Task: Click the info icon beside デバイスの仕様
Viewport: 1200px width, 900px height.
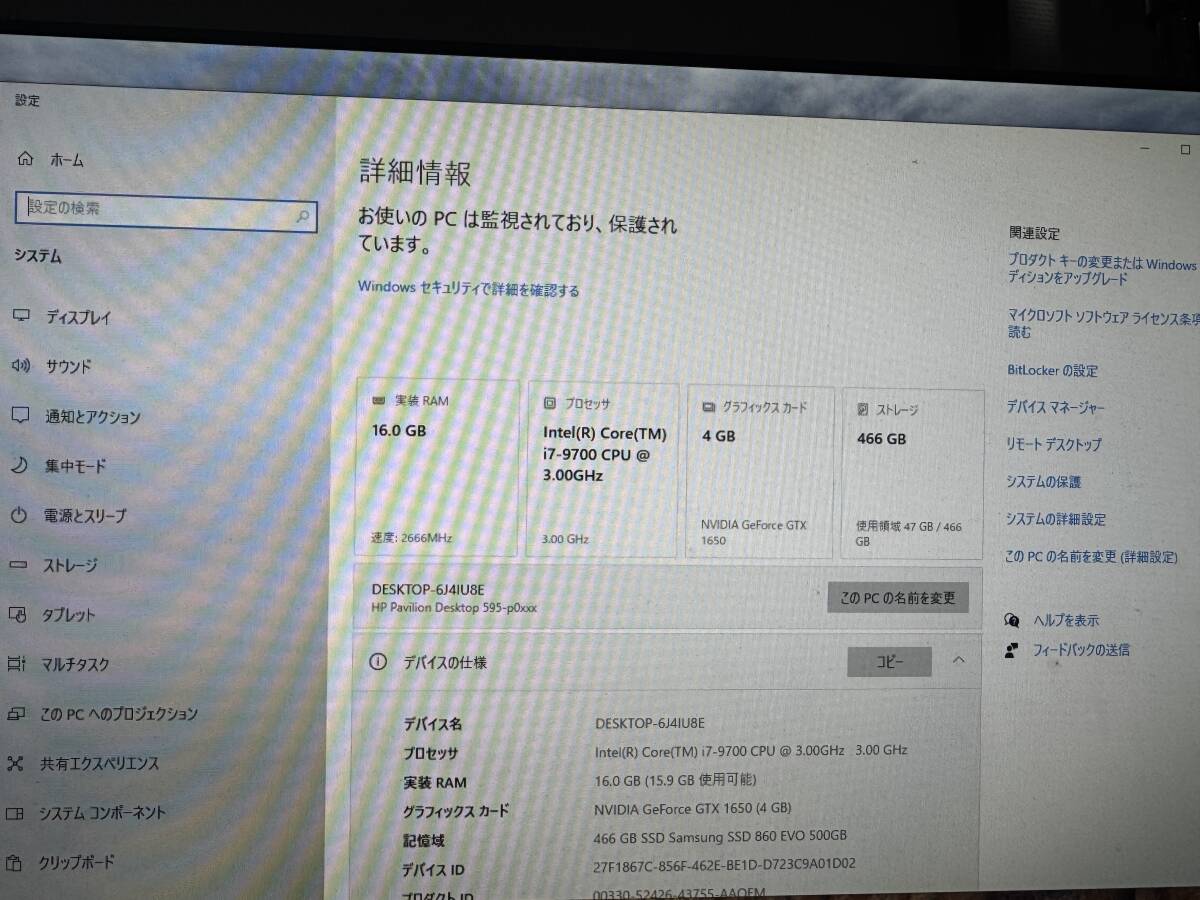Action: 378,661
